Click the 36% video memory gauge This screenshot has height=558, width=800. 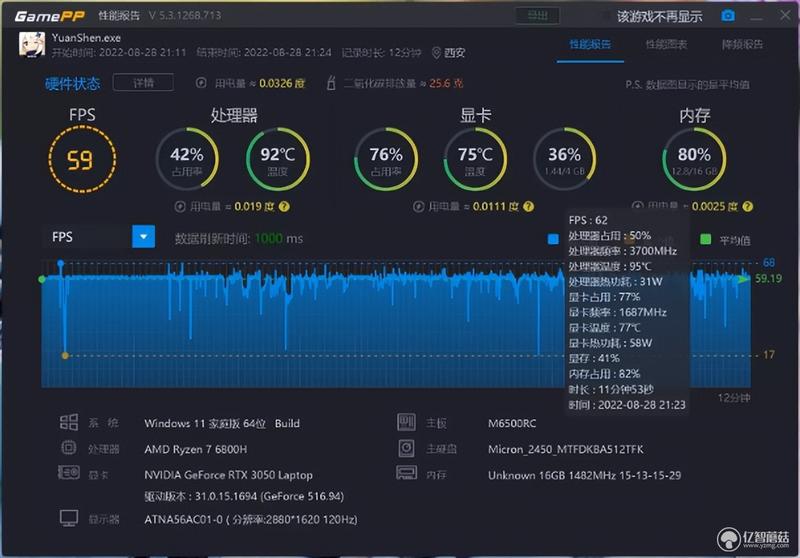tap(564, 159)
